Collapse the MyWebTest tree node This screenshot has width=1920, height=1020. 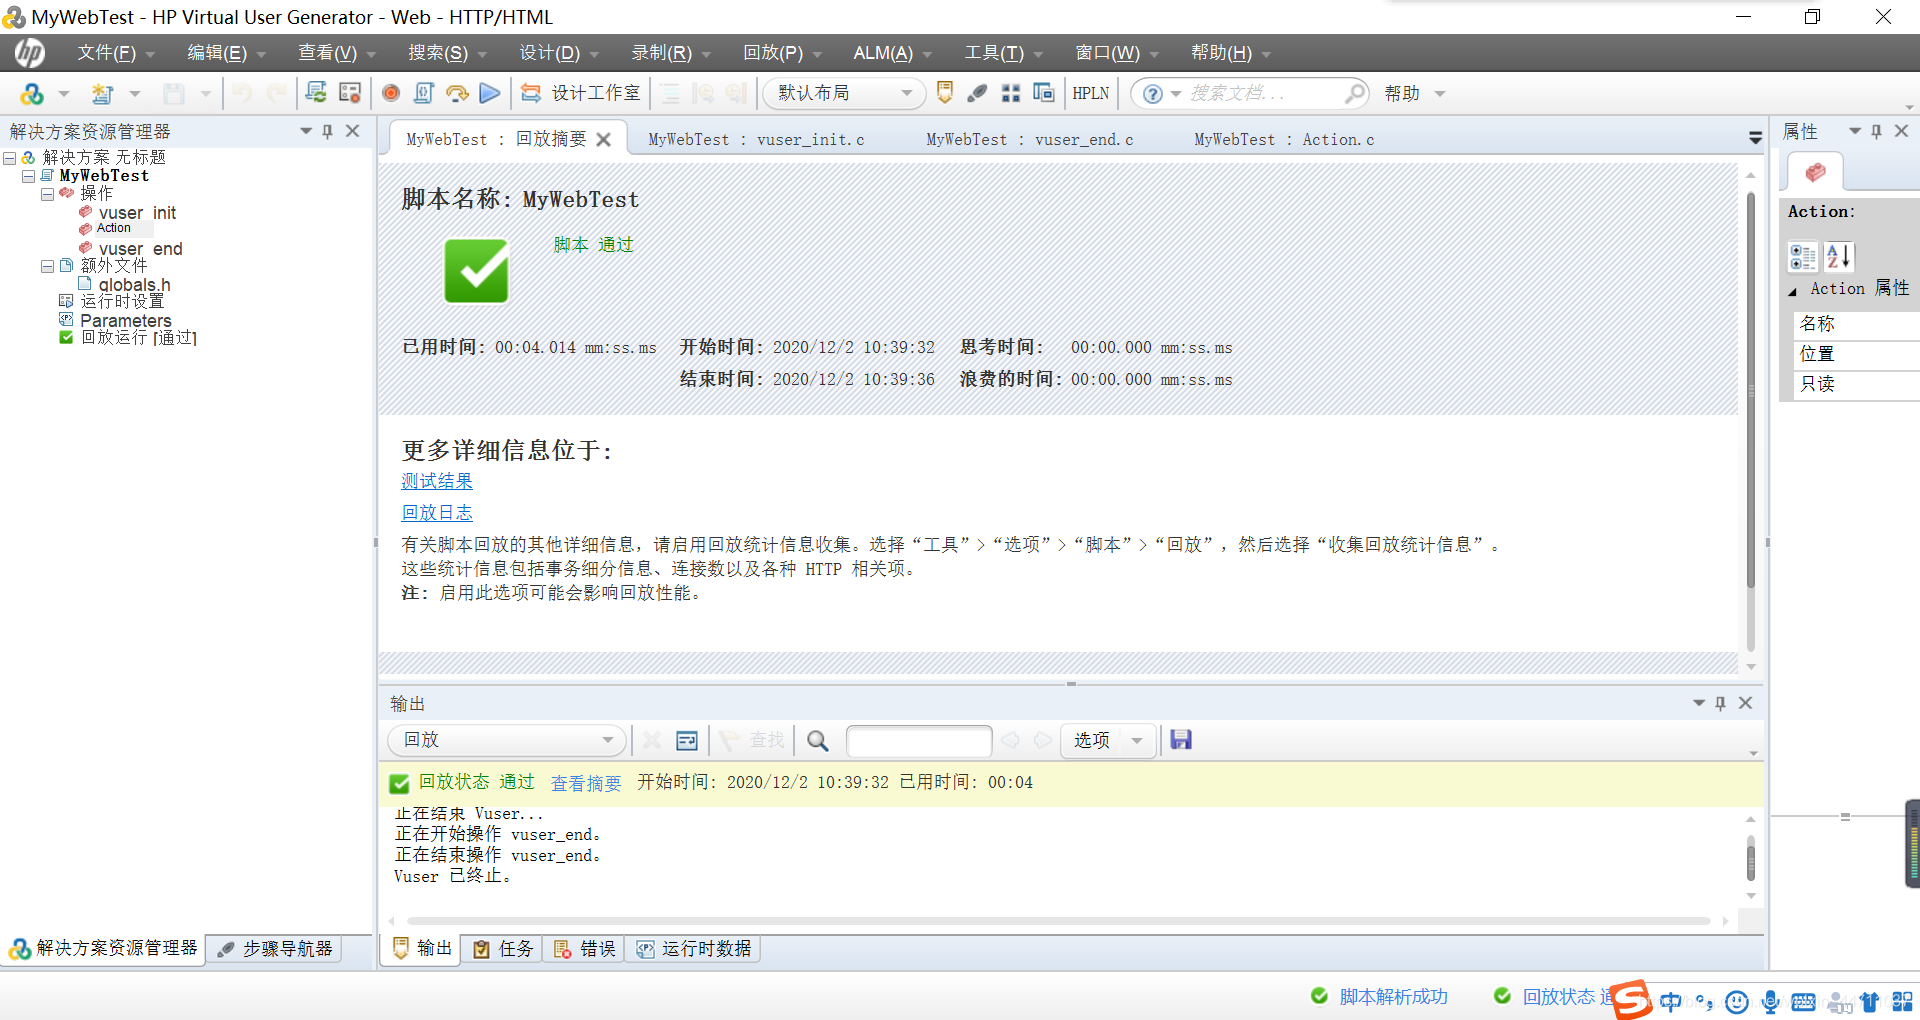click(28, 176)
